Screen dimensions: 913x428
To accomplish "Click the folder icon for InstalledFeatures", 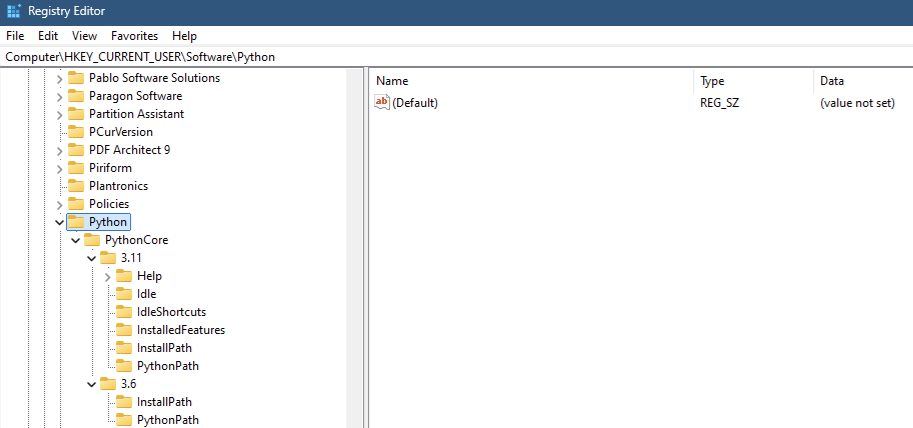I will (x=124, y=330).
